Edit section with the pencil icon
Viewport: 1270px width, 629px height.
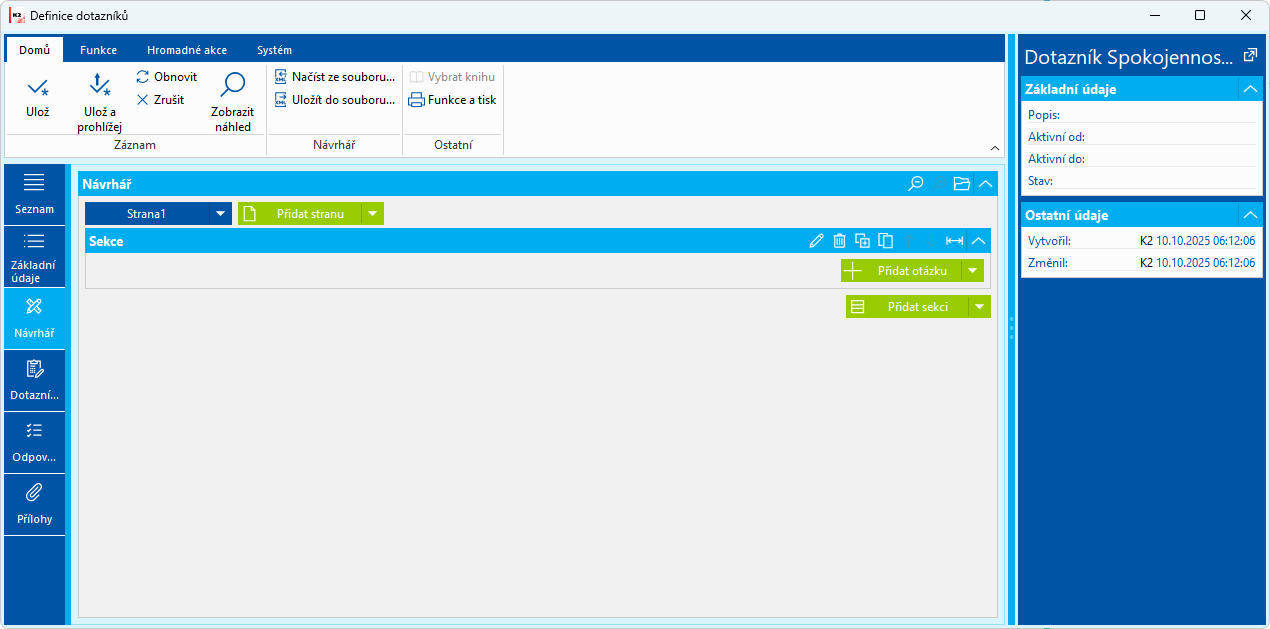(817, 241)
